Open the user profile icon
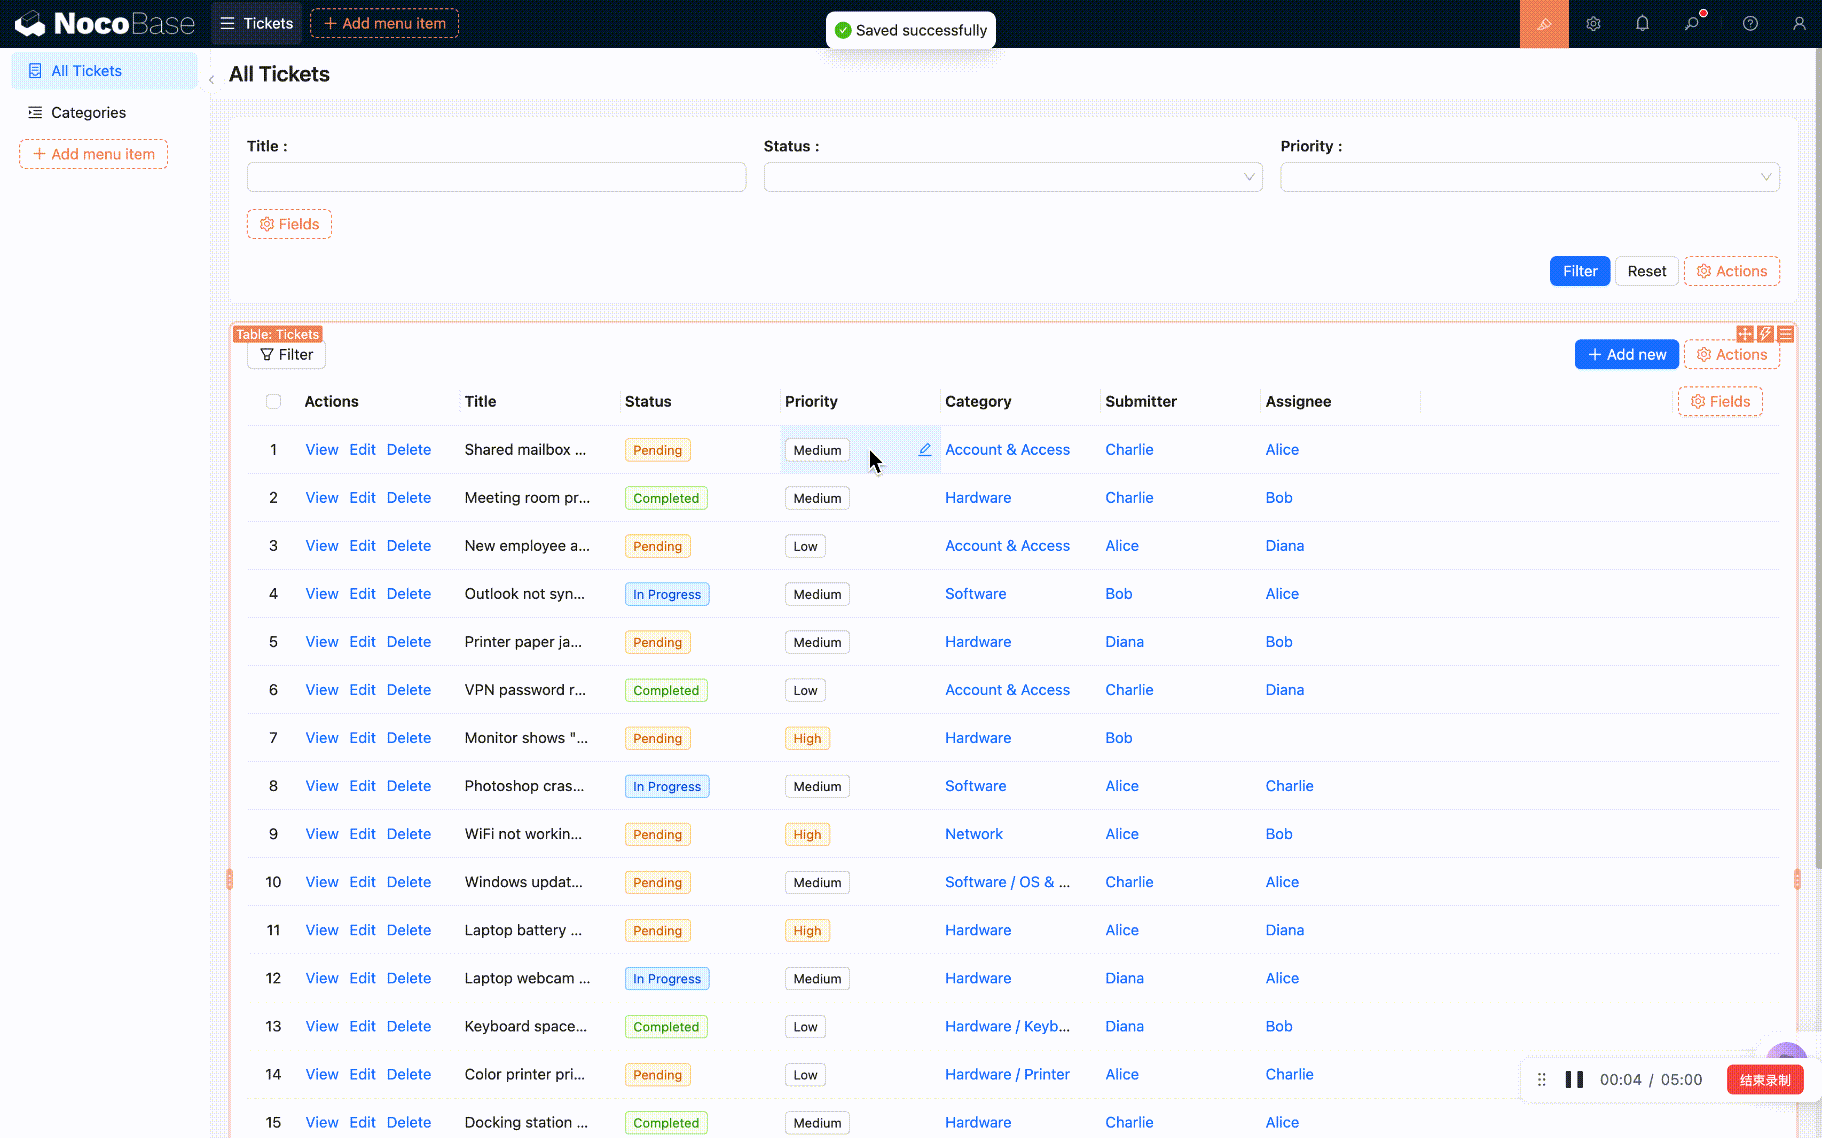Image resolution: width=1822 pixels, height=1138 pixels. (1799, 24)
